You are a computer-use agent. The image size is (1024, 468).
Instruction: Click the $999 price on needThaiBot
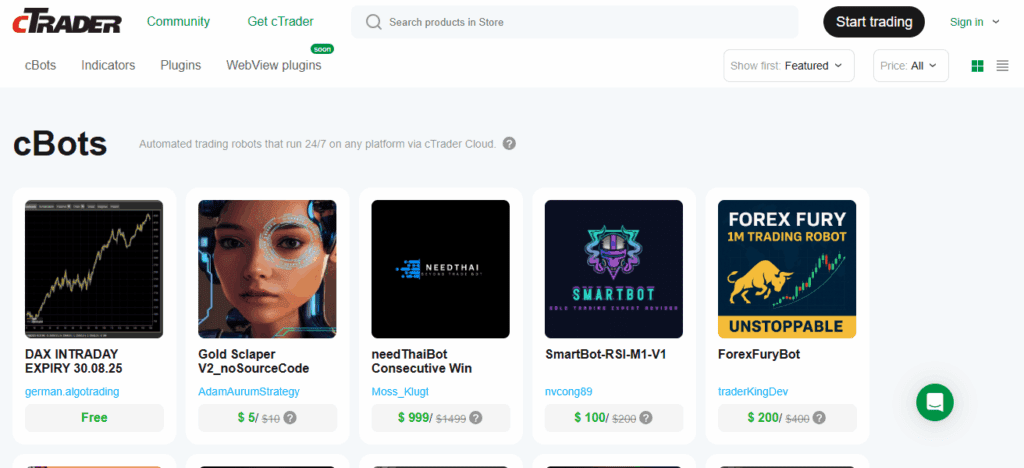click(x=414, y=418)
